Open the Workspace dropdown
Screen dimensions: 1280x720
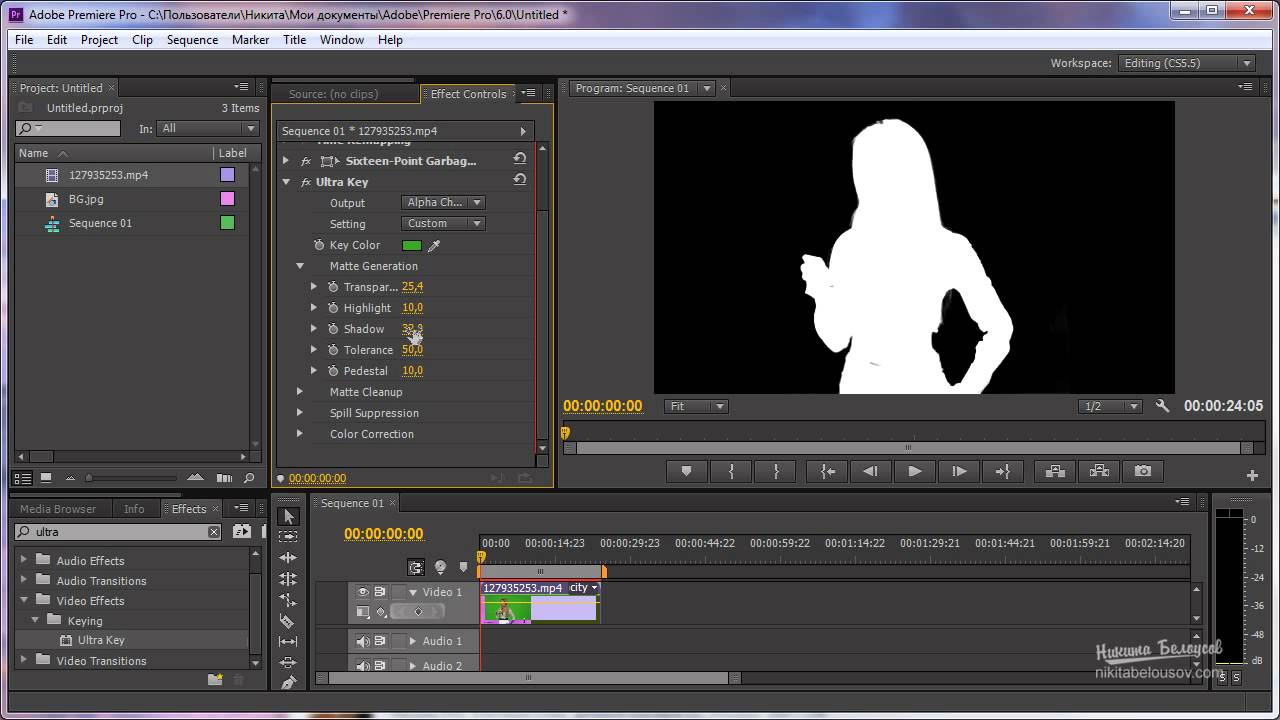point(1187,63)
